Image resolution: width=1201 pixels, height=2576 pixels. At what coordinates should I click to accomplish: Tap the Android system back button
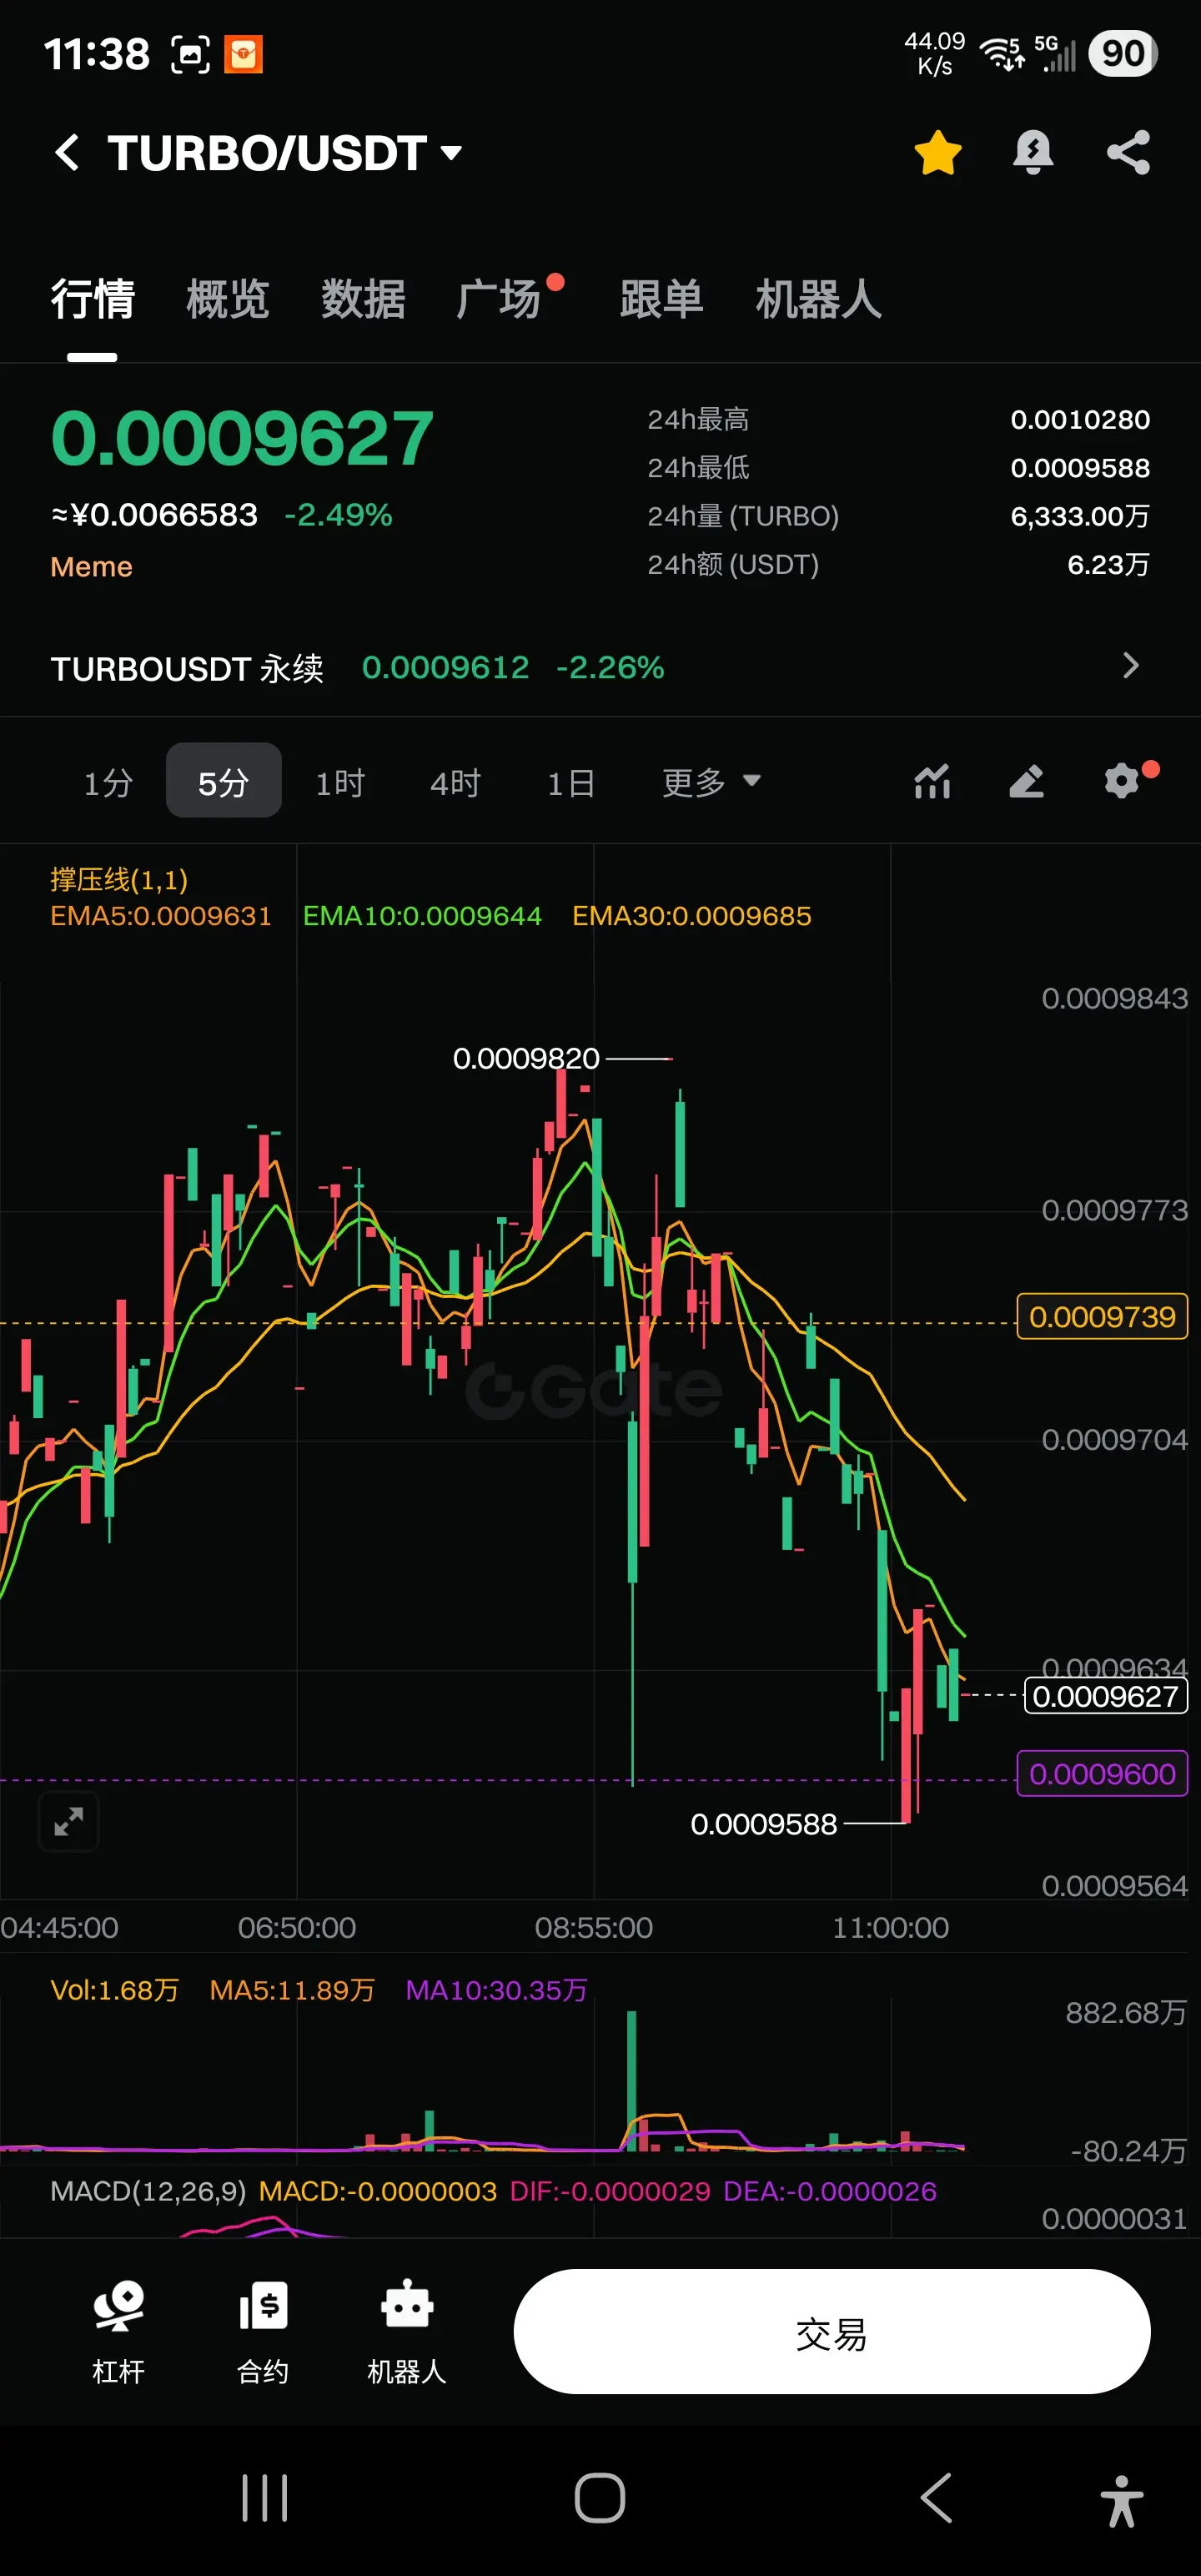pyautogui.click(x=936, y=2499)
